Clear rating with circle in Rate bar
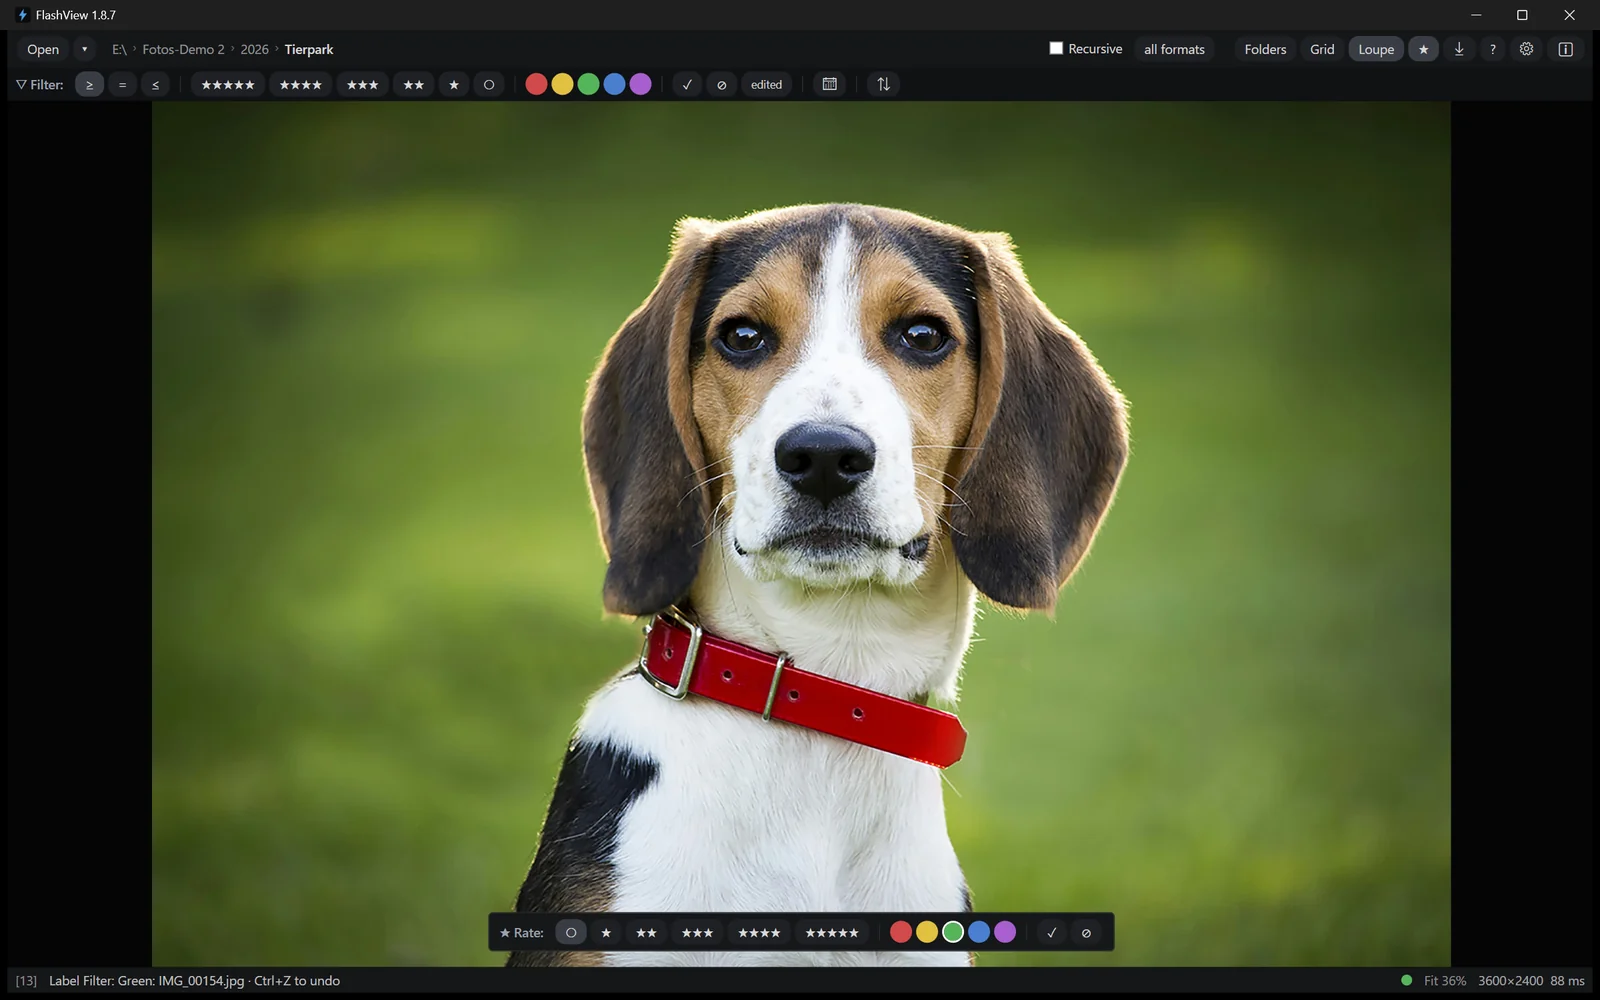Viewport: 1600px width, 1000px height. (x=571, y=933)
